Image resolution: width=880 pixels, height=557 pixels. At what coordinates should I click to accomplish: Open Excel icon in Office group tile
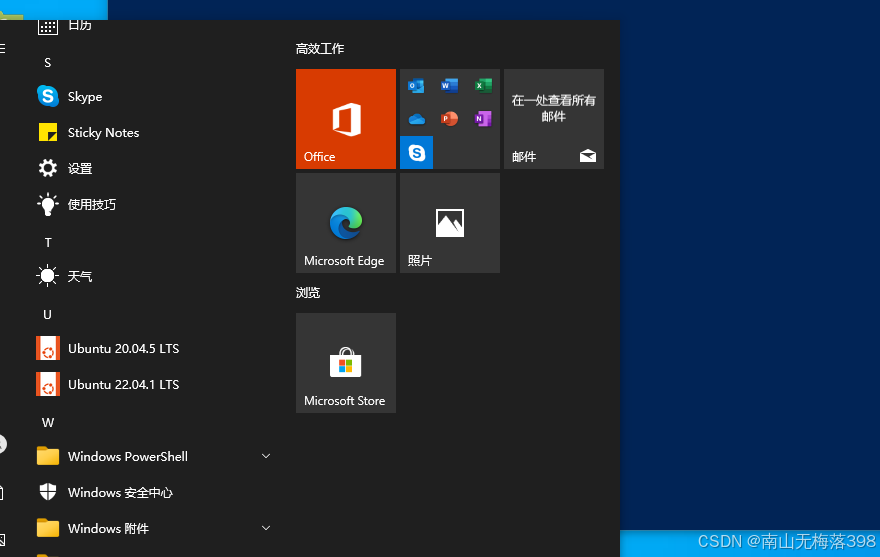coord(483,85)
